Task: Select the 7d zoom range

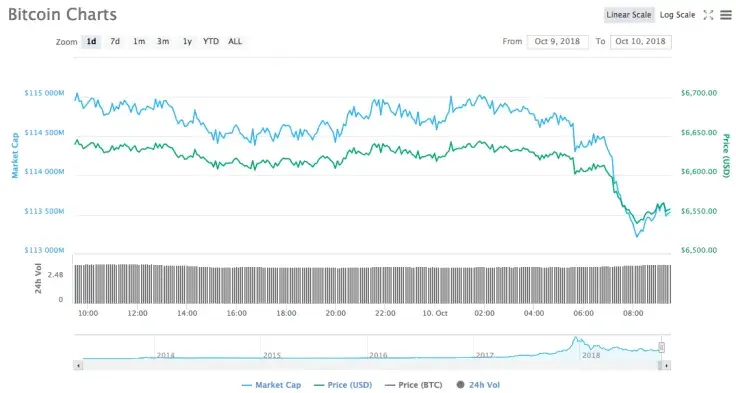Action: click(115, 41)
